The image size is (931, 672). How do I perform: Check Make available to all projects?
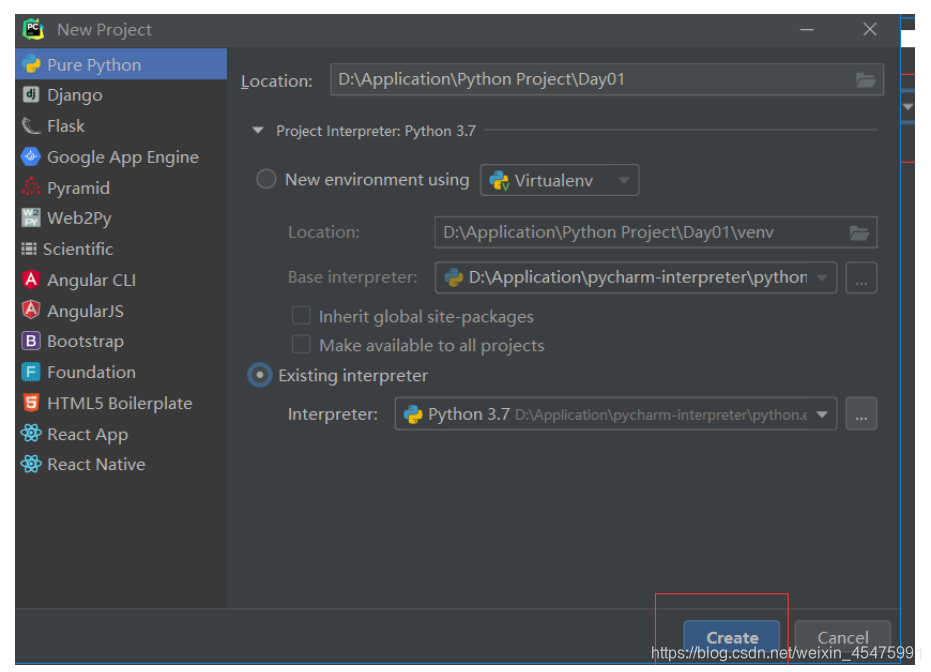click(301, 345)
